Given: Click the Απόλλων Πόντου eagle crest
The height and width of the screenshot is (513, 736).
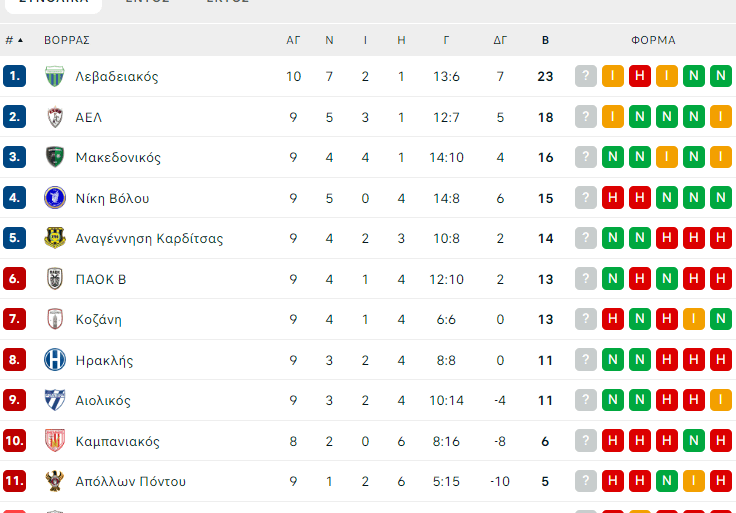Looking at the screenshot, I should tap(55, 481).
